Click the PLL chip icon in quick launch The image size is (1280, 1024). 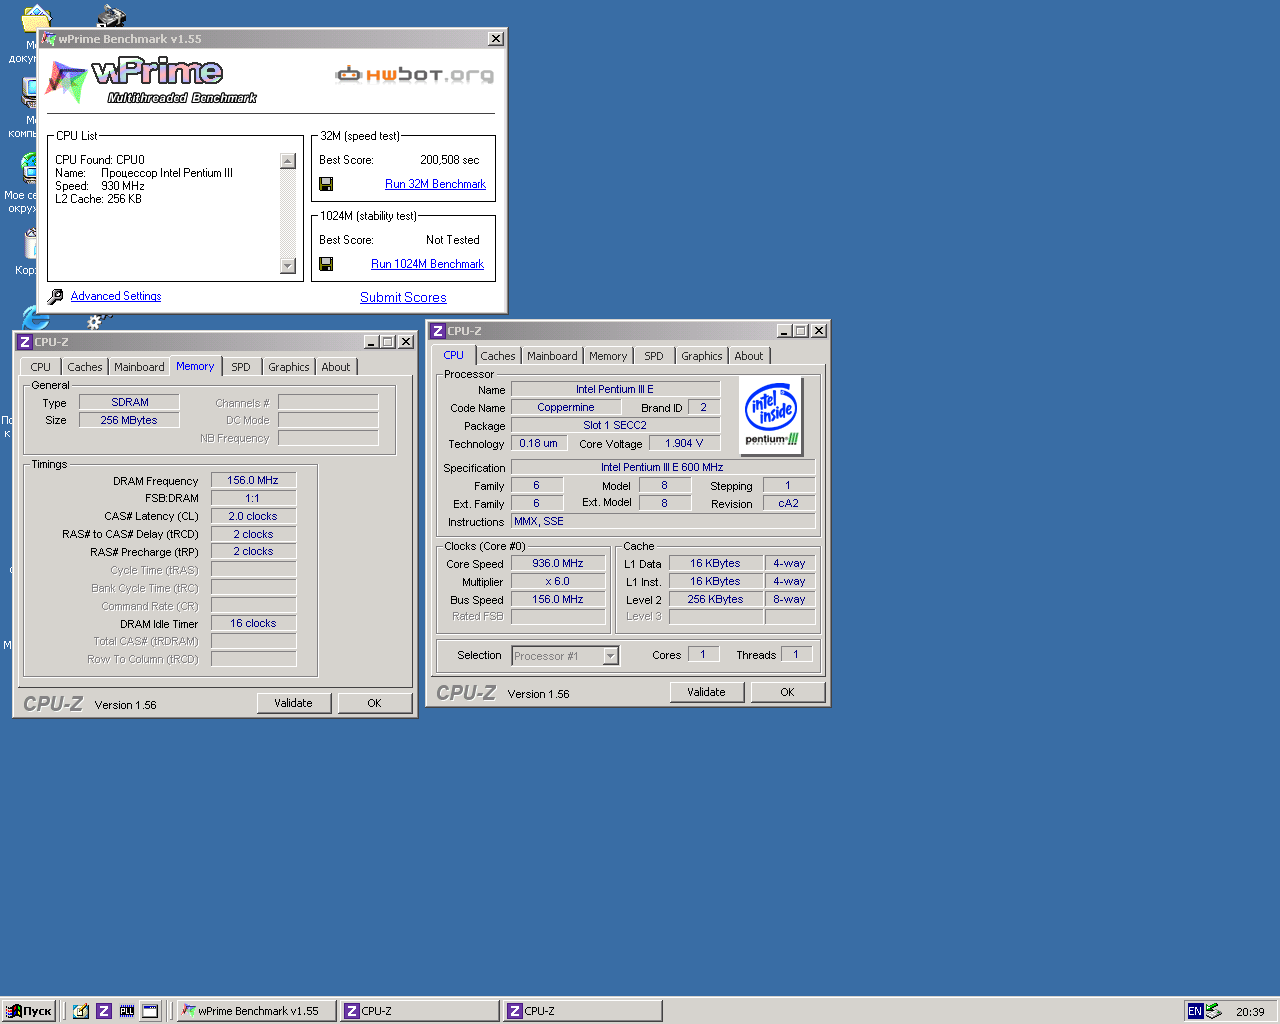127,1011
